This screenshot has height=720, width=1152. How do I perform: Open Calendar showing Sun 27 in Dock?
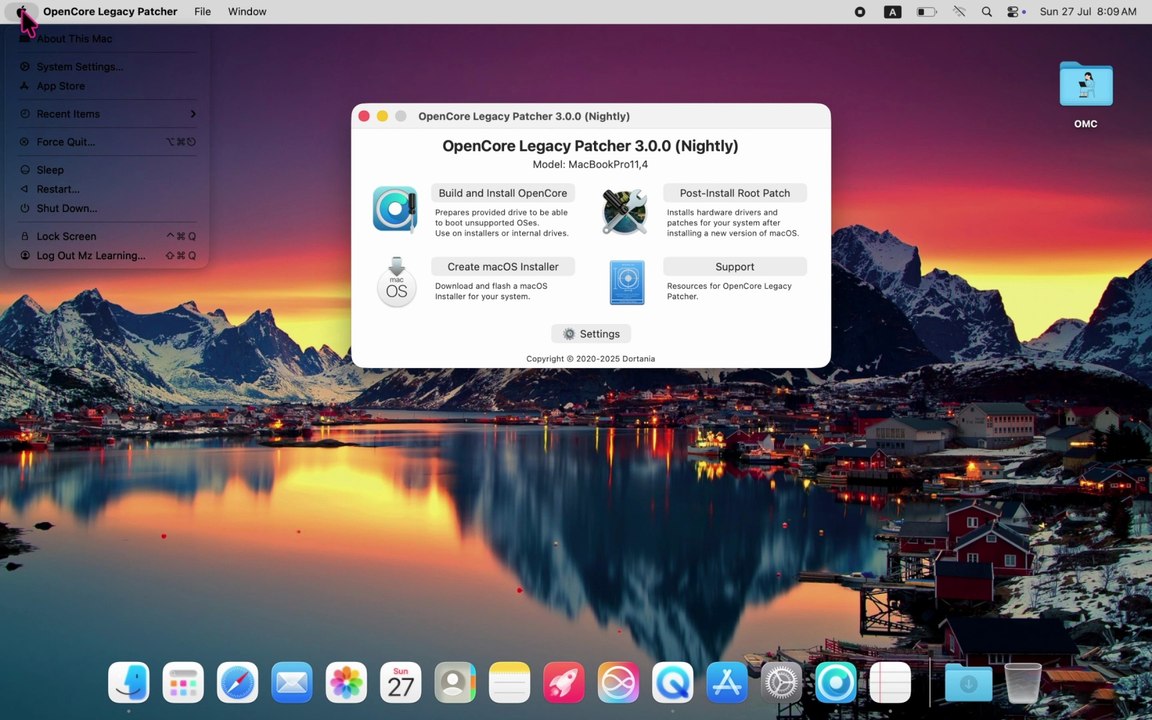[x=400, y=682]
